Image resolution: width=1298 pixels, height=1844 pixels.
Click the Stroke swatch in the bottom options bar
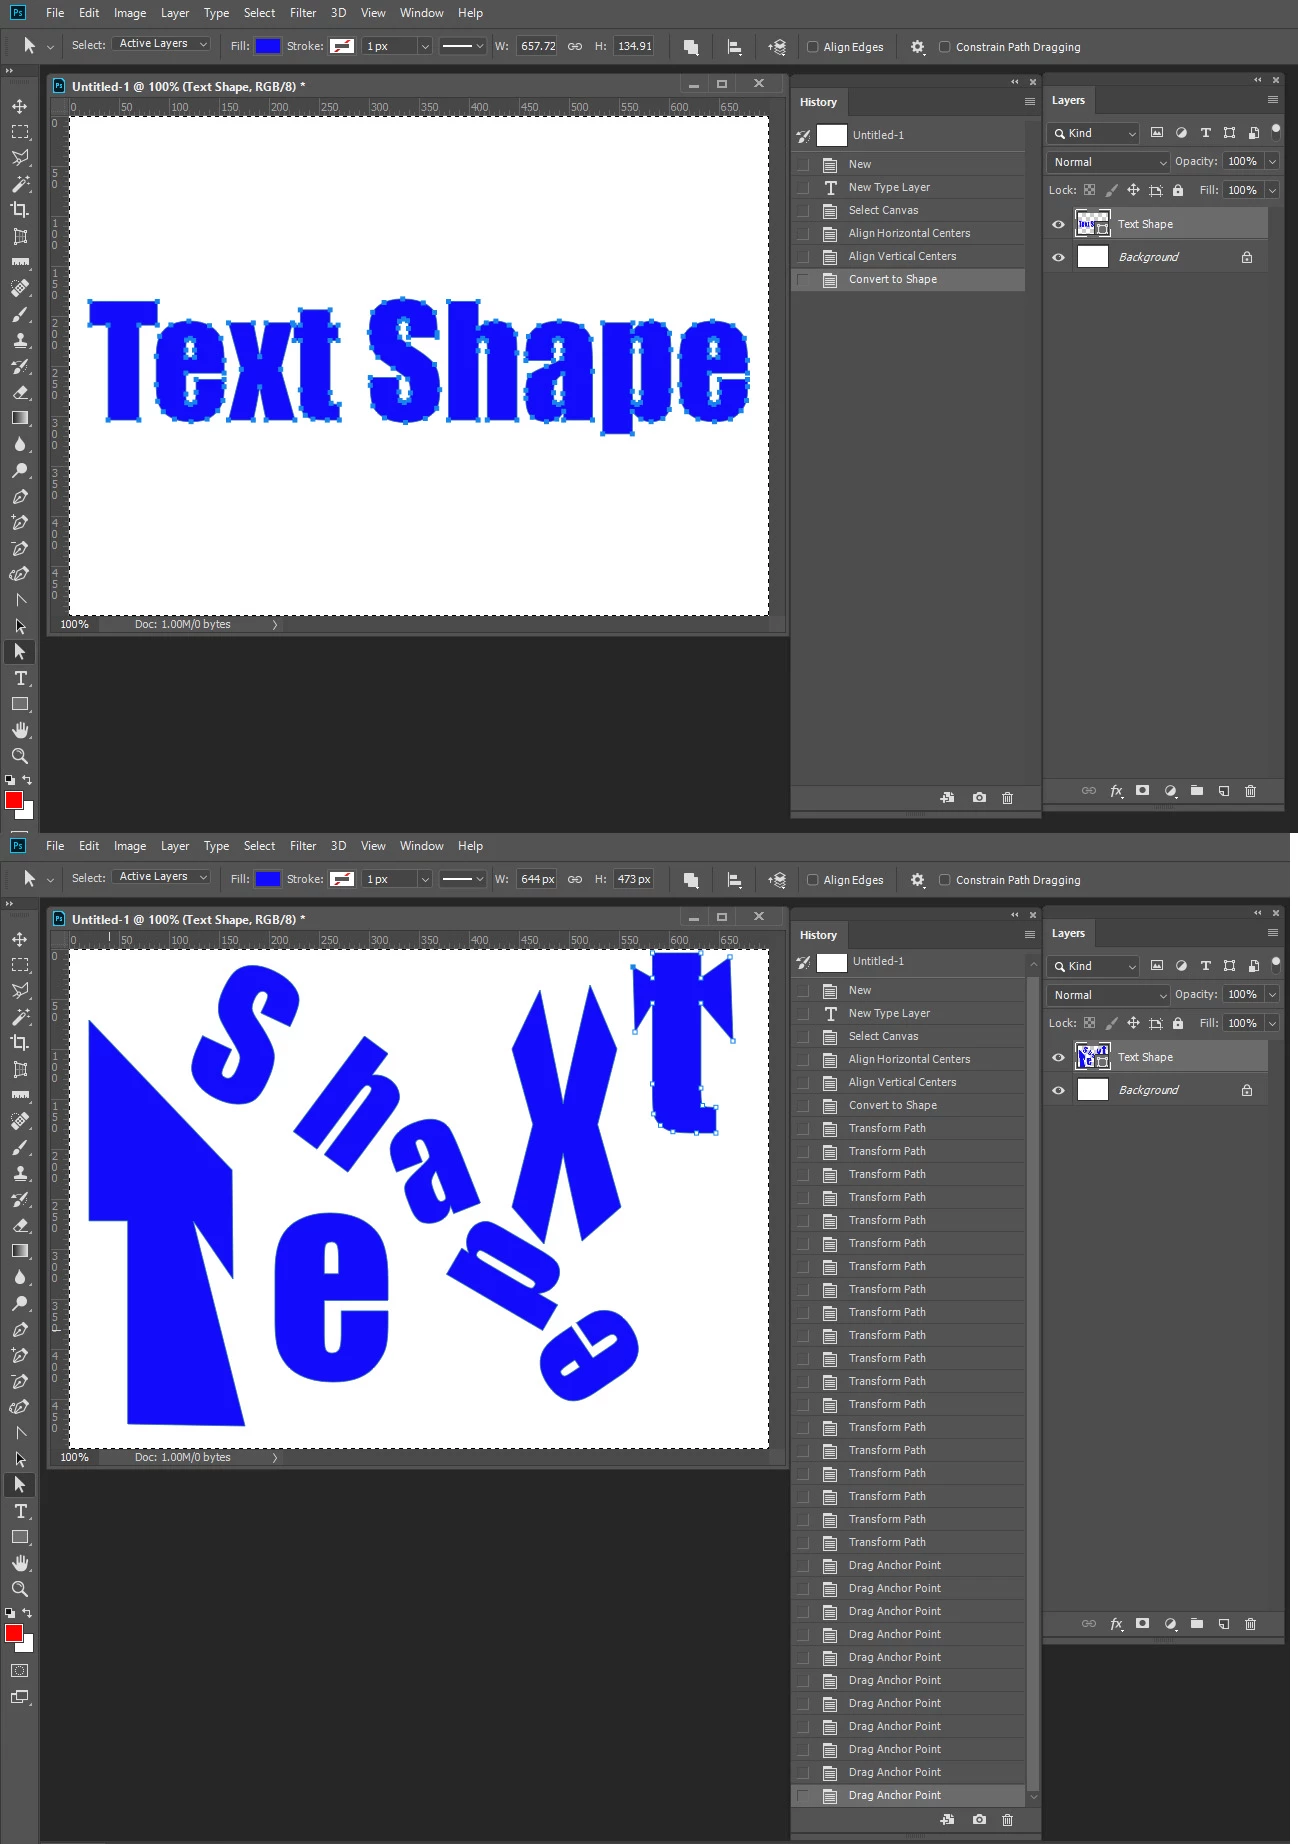click(342, 879)
